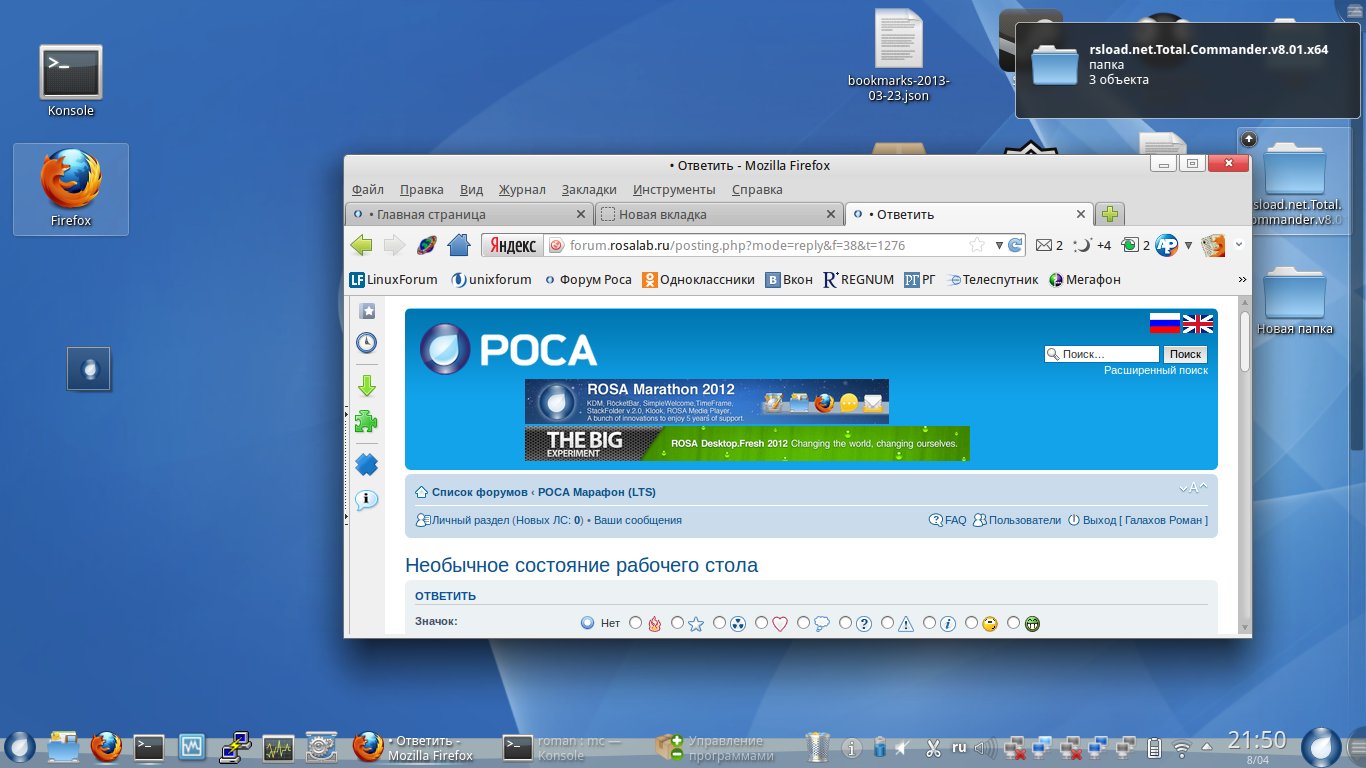The height and width of the screenshot is (768, 1366).
Task: Expand hidden toolbar items dropdown arrow
Action: 1239,245
